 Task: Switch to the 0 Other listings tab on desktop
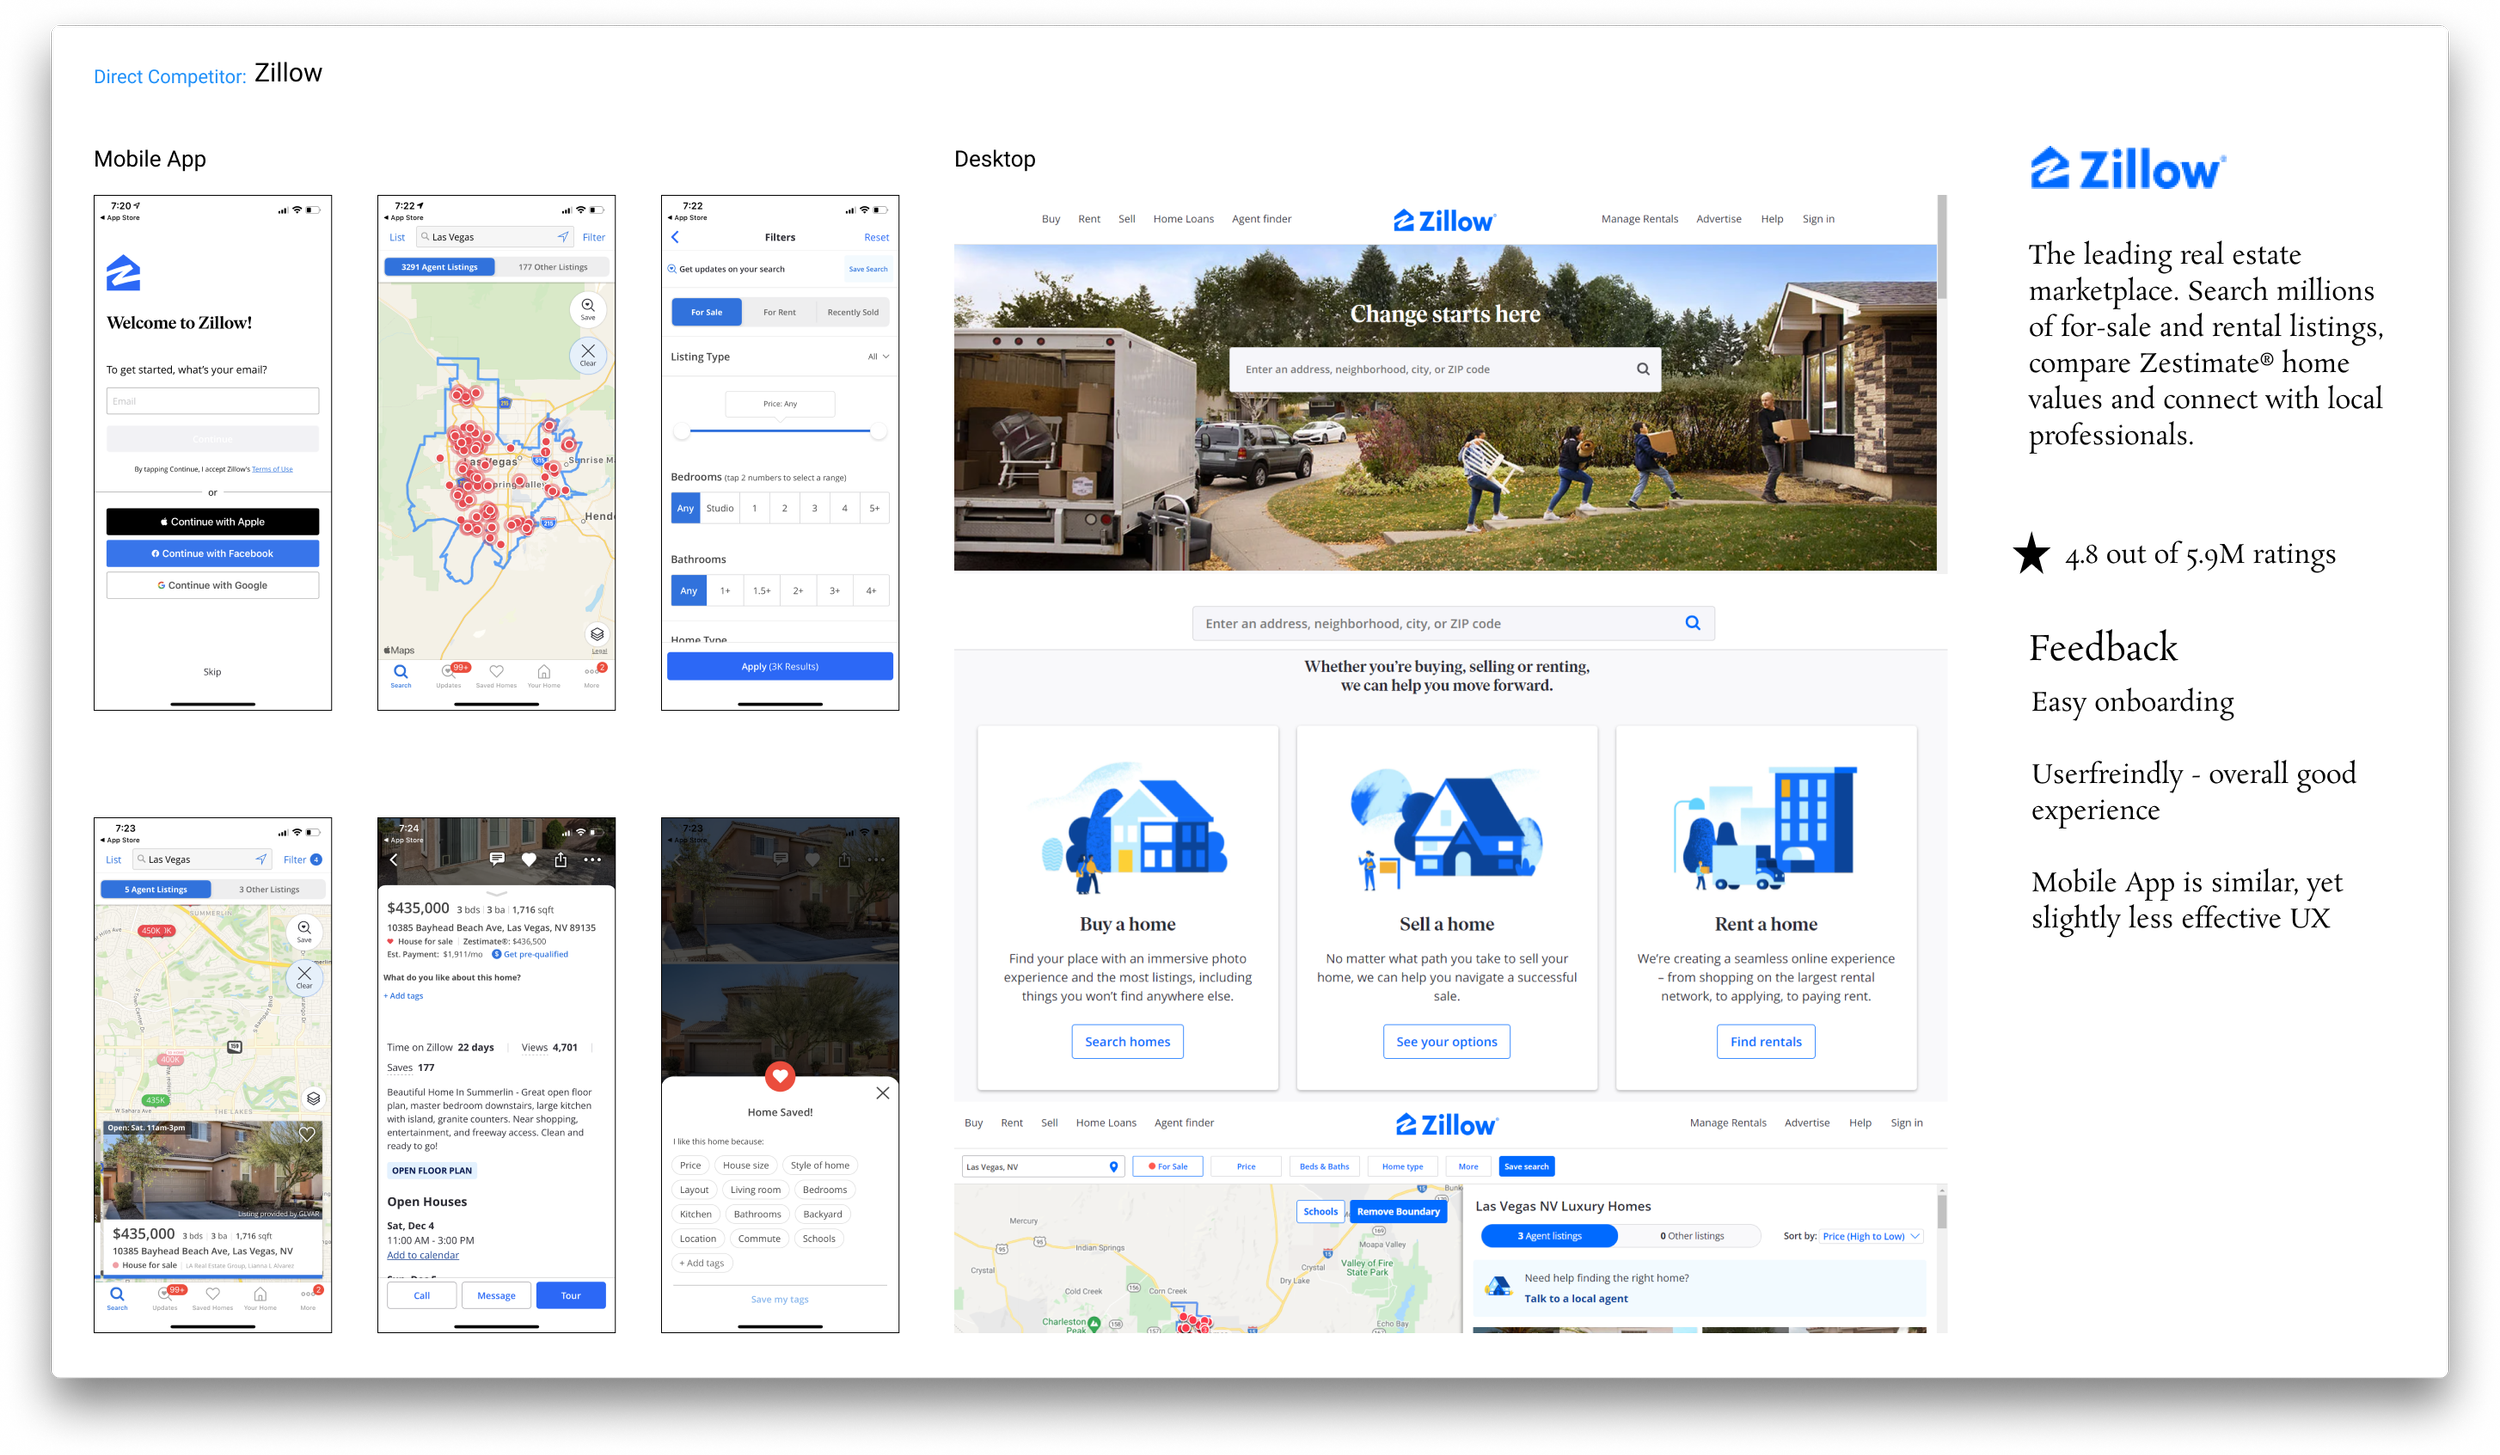pyautogui.click(x=1691, y=1236)
